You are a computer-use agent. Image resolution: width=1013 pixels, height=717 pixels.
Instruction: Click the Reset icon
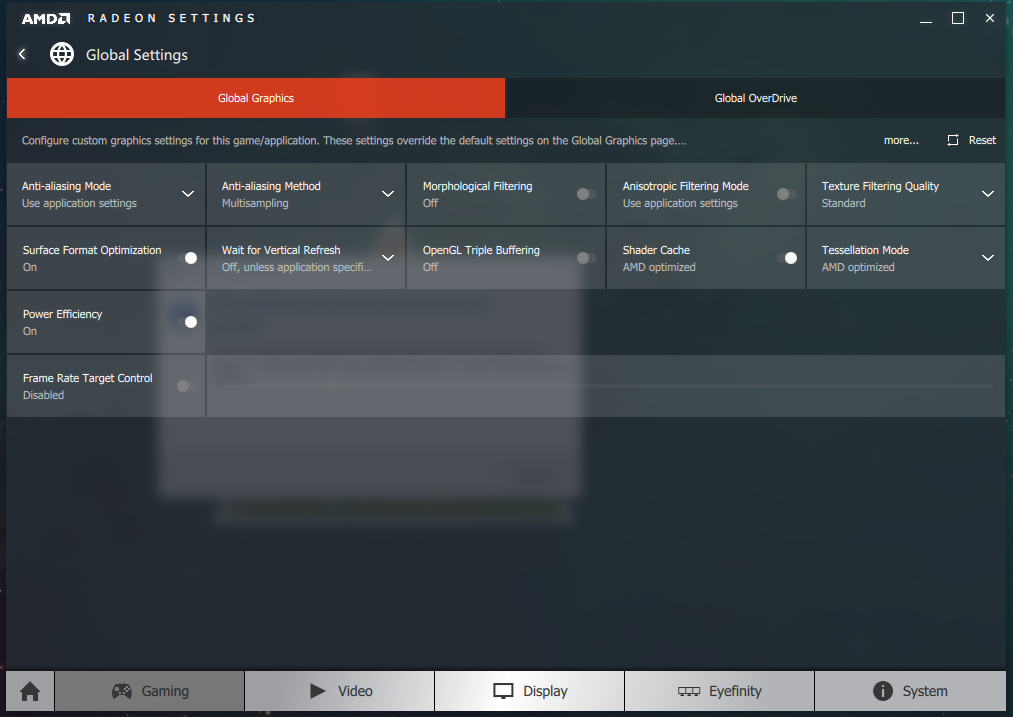click(953, 140)
